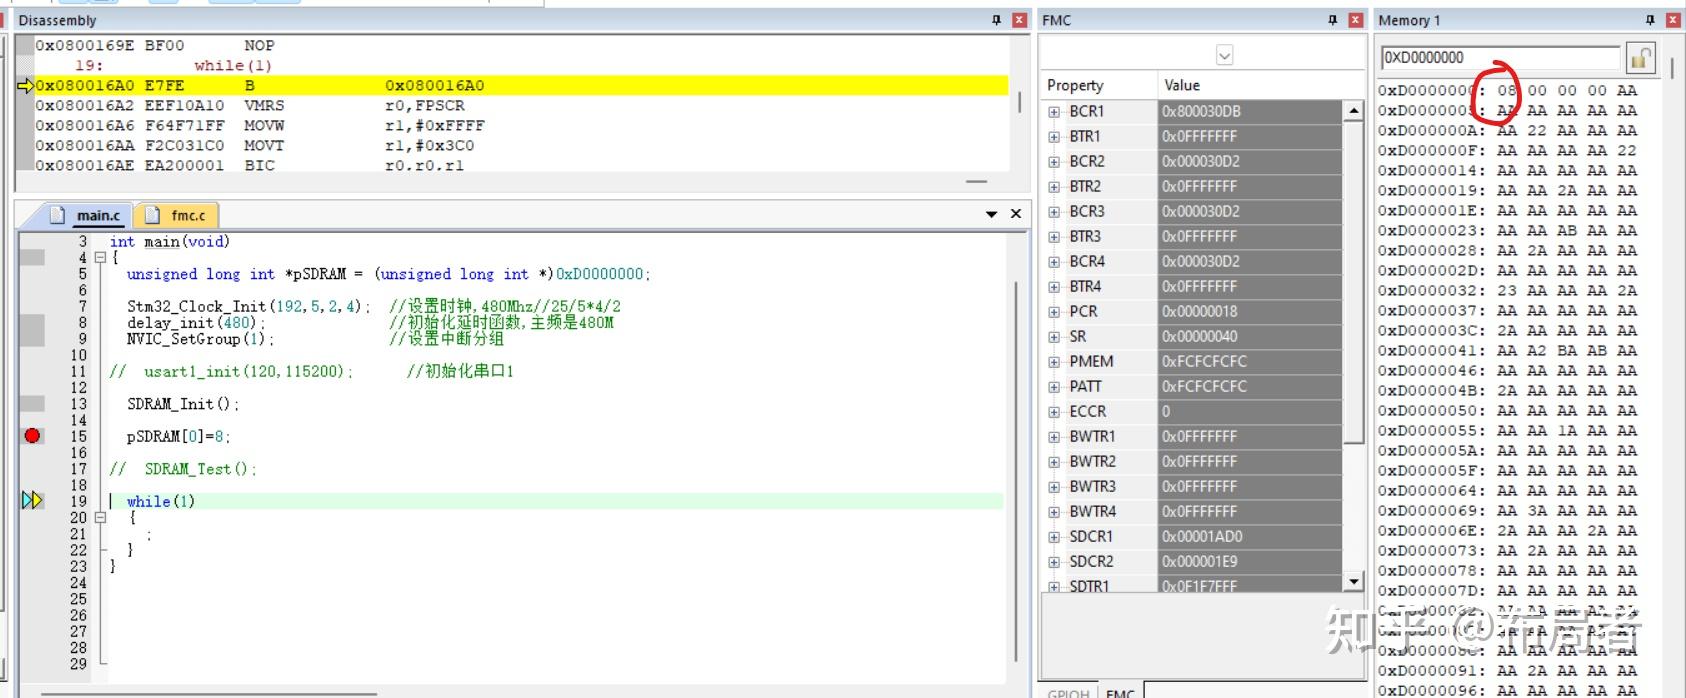Pin the Disassembly panel
This screenshot has height=698, width=1686.
pos(996,20)
